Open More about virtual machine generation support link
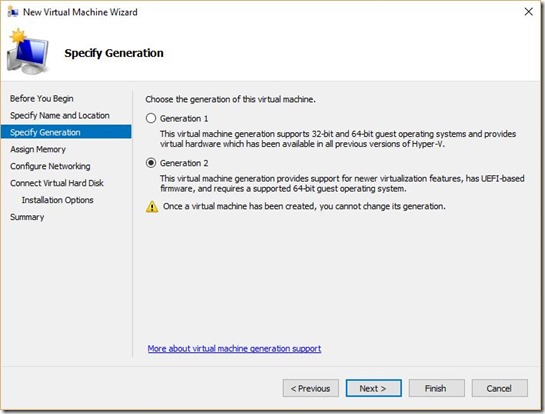 coord(234,348)
